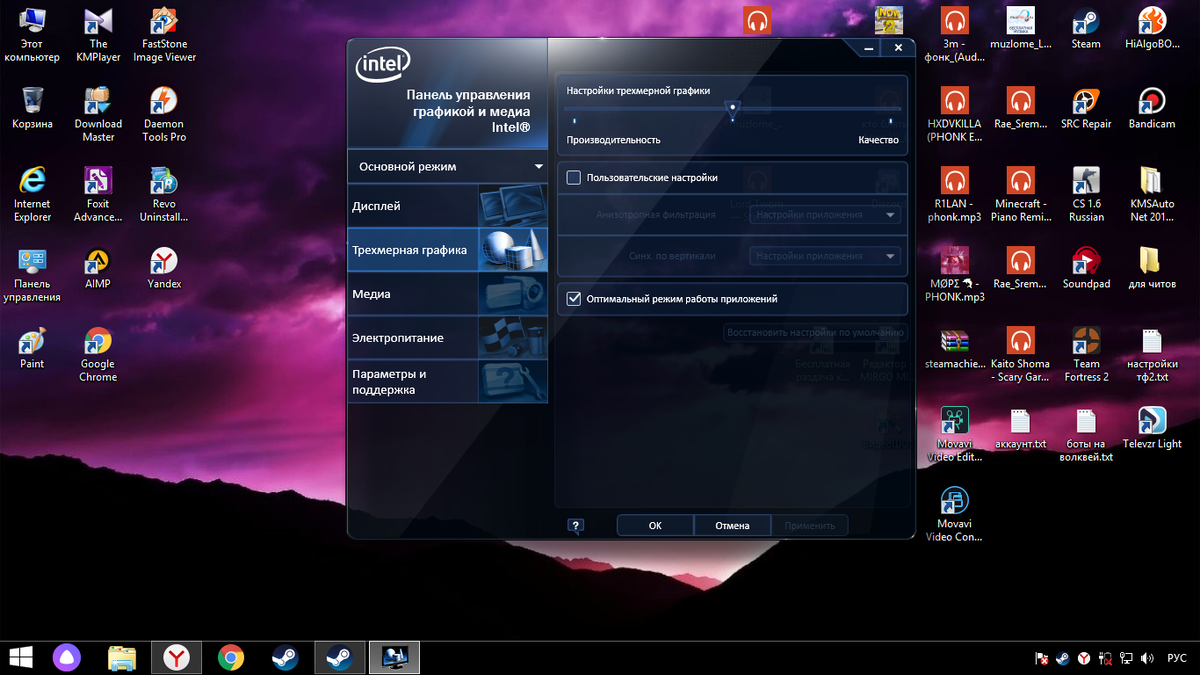Open Paint desktop shortcut

point(32,348)
